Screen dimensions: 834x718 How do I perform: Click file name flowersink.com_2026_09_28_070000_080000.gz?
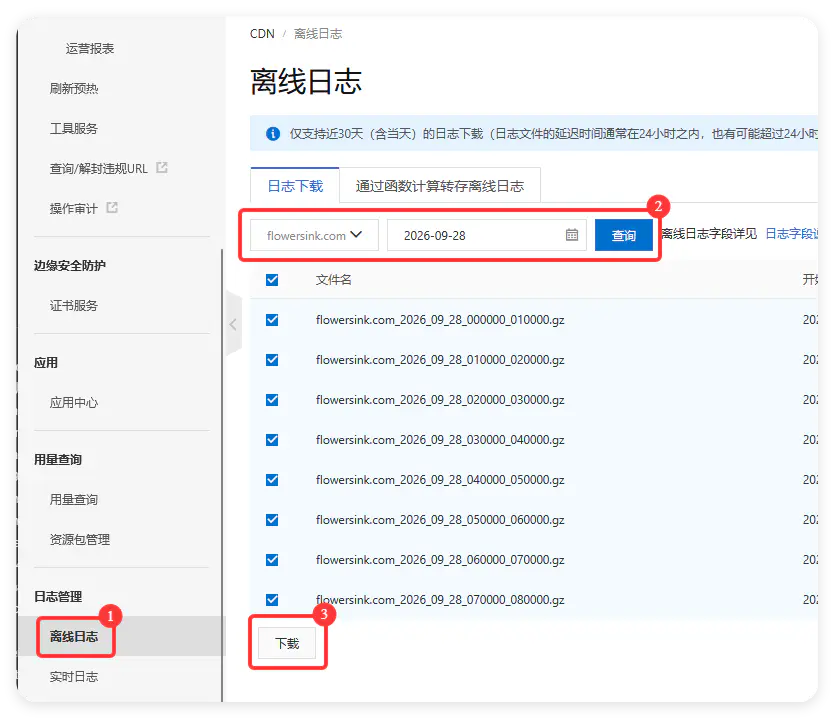coord(440,600)
